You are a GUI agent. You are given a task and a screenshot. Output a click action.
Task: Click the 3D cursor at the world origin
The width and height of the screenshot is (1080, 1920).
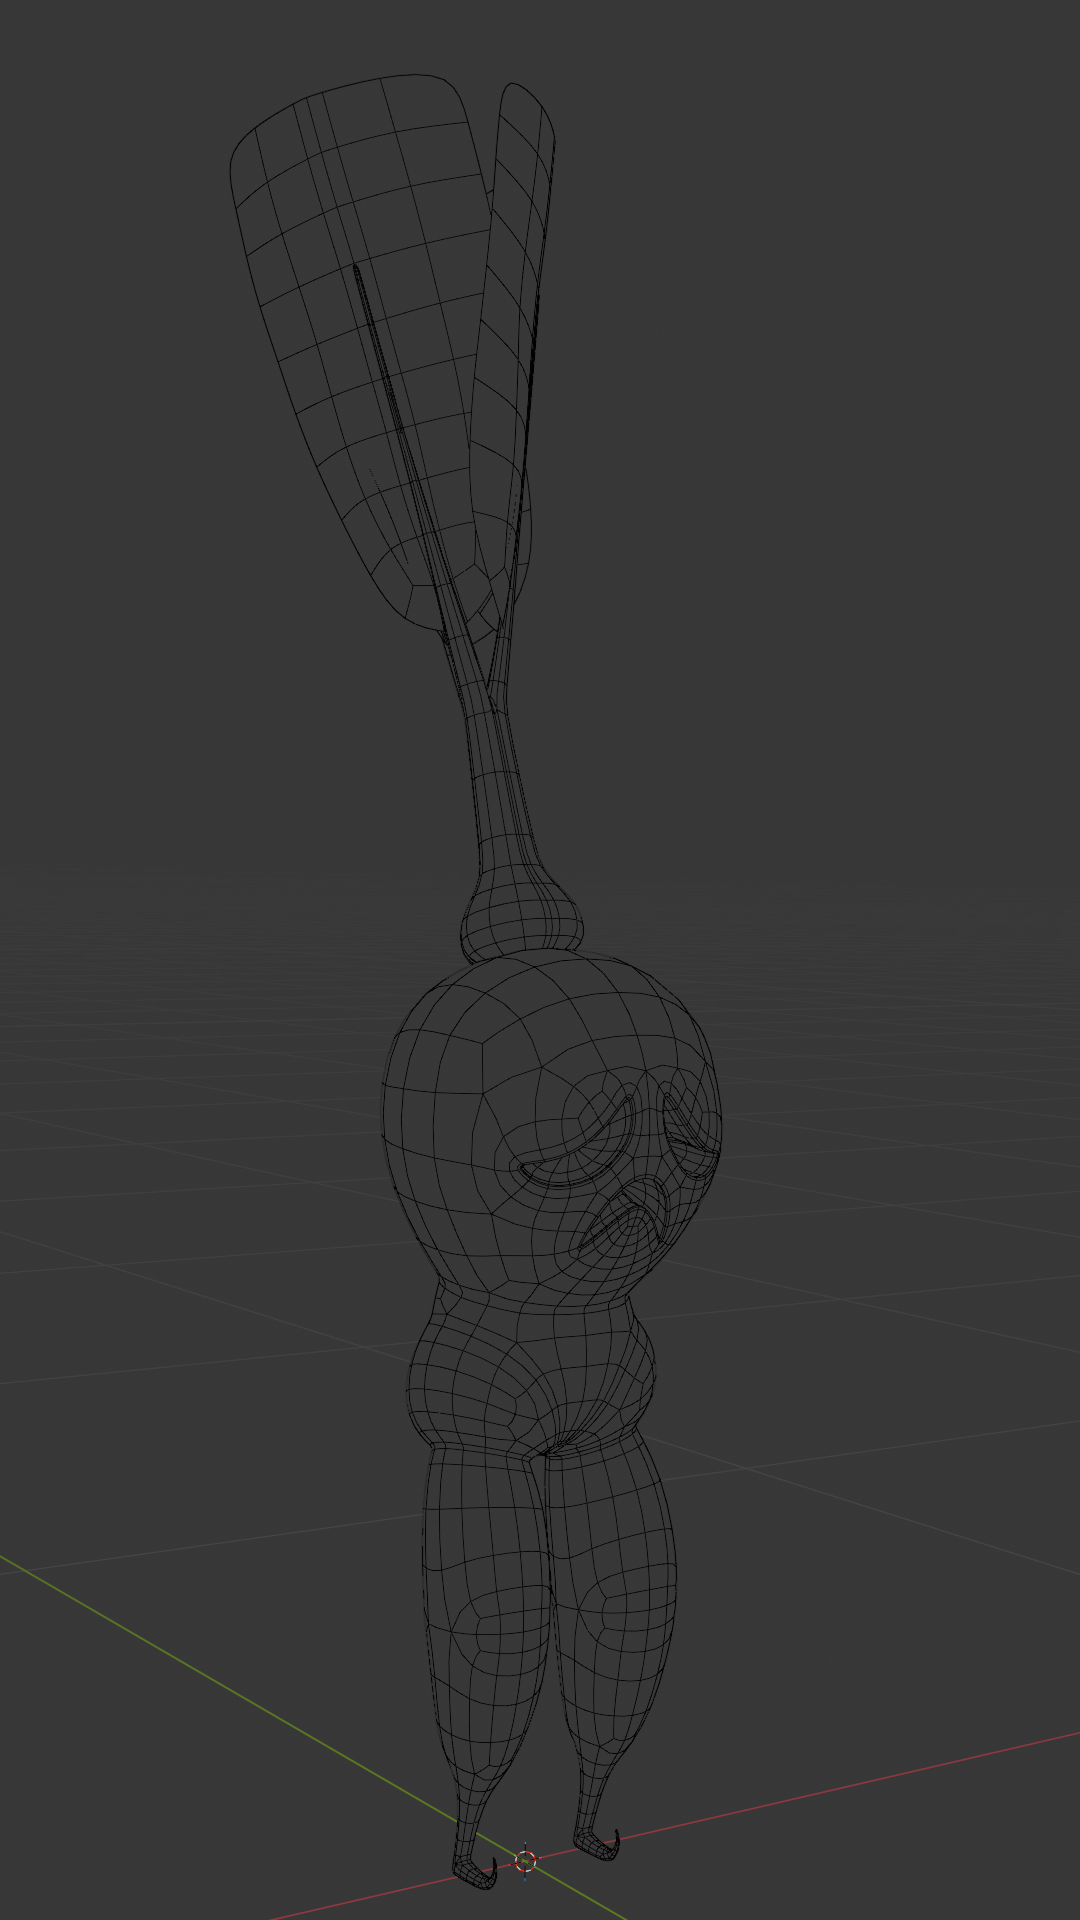[x=525, y=1861]
